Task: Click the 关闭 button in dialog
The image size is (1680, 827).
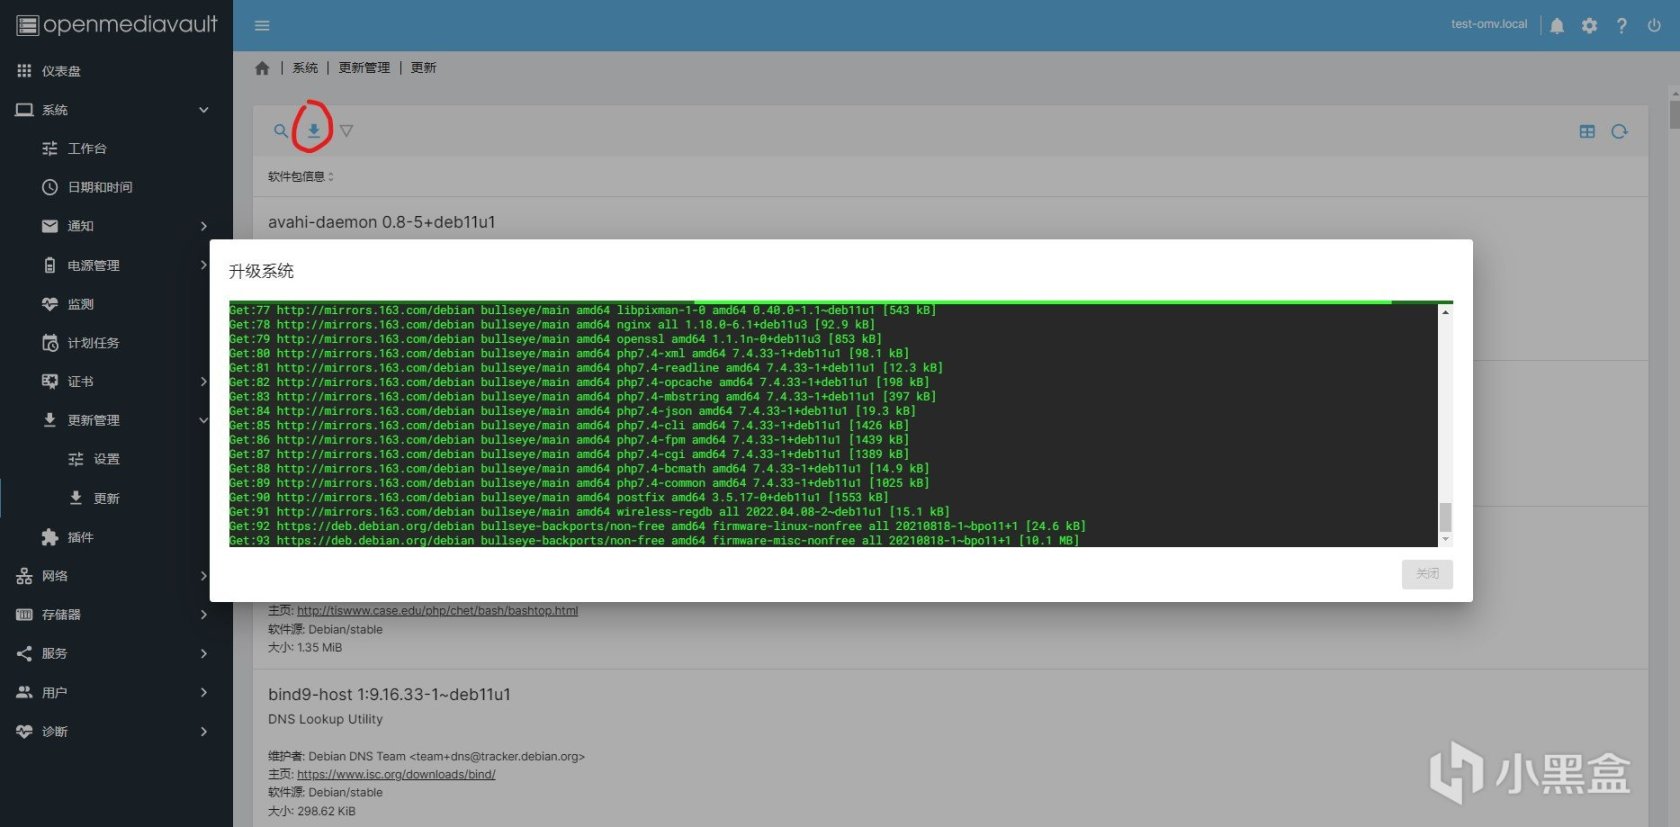Action: pos(1427,574)
